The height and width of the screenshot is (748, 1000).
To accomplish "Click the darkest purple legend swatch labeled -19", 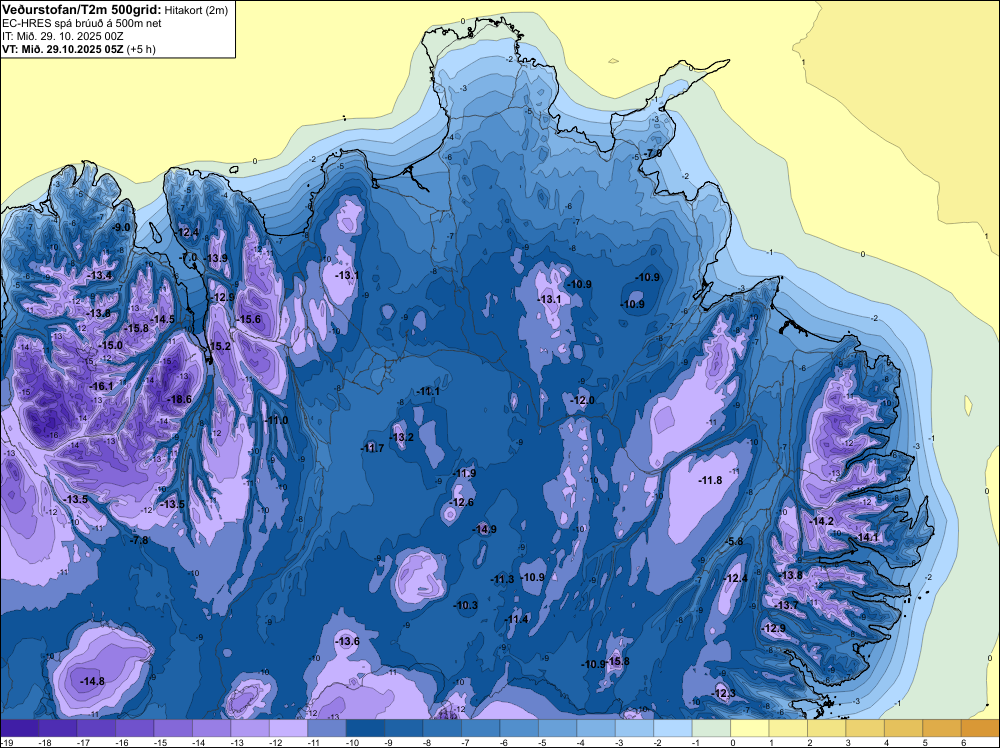I will tap(19, 728).
